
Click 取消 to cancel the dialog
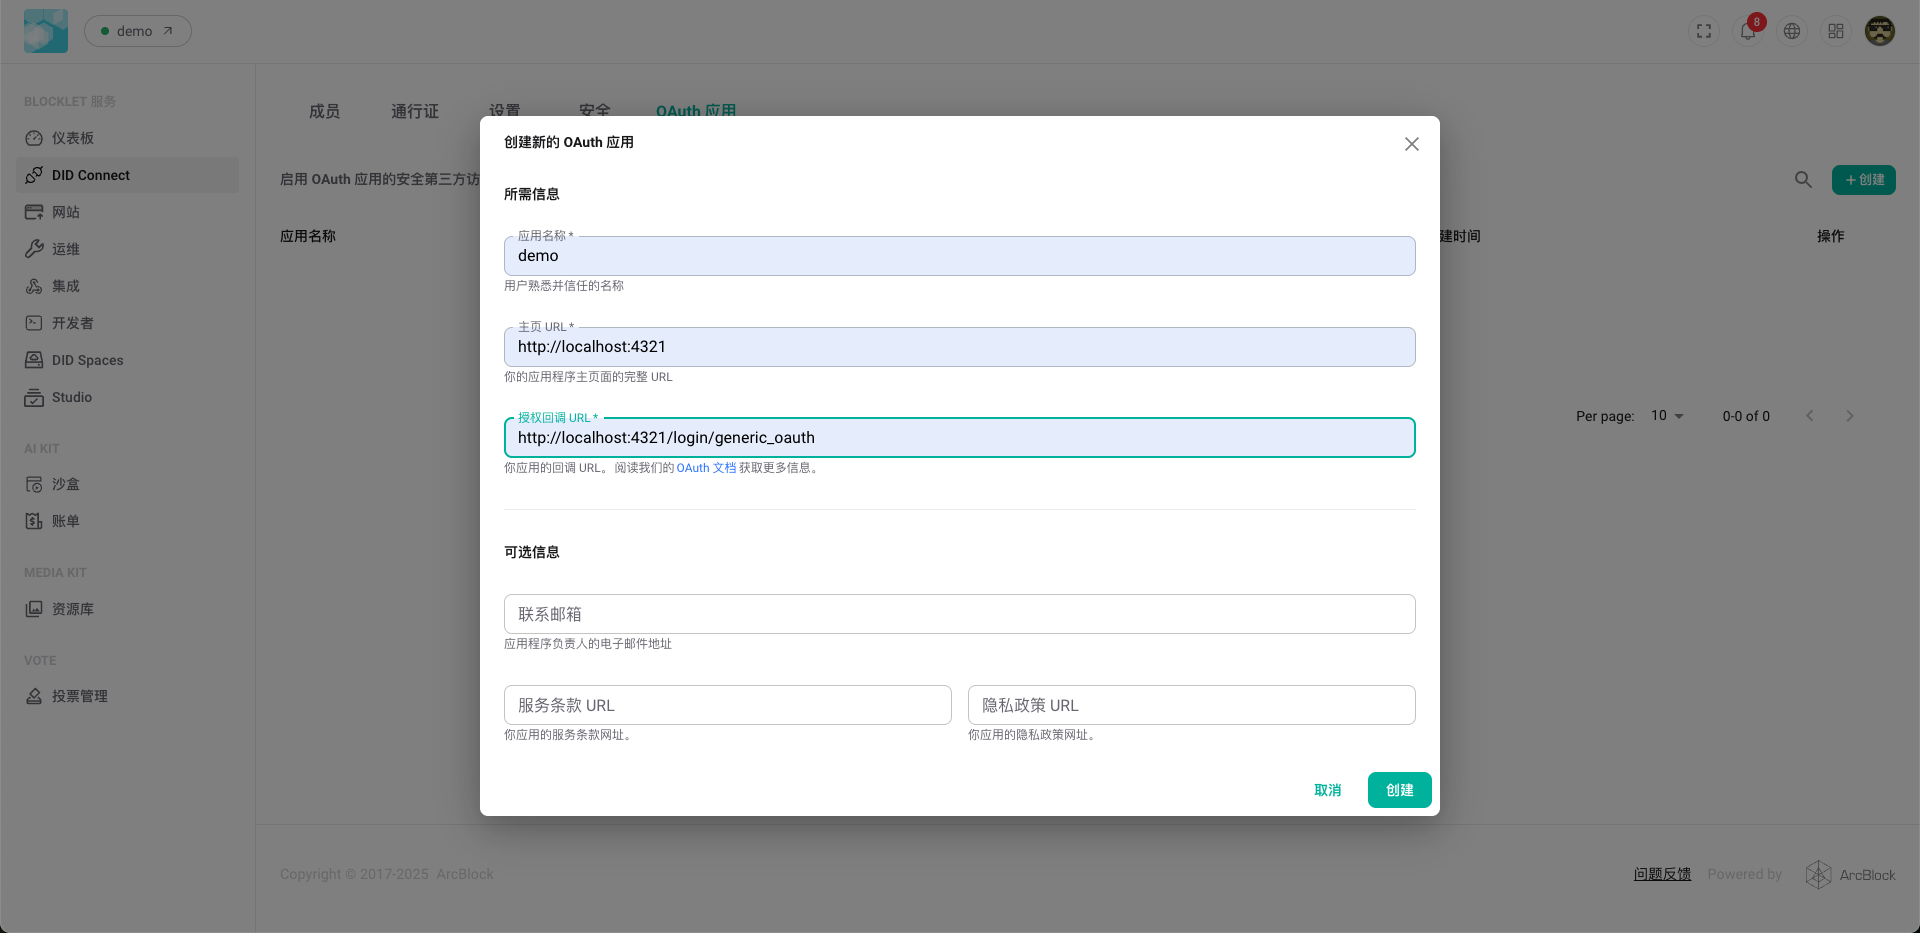click(1328, 790)
